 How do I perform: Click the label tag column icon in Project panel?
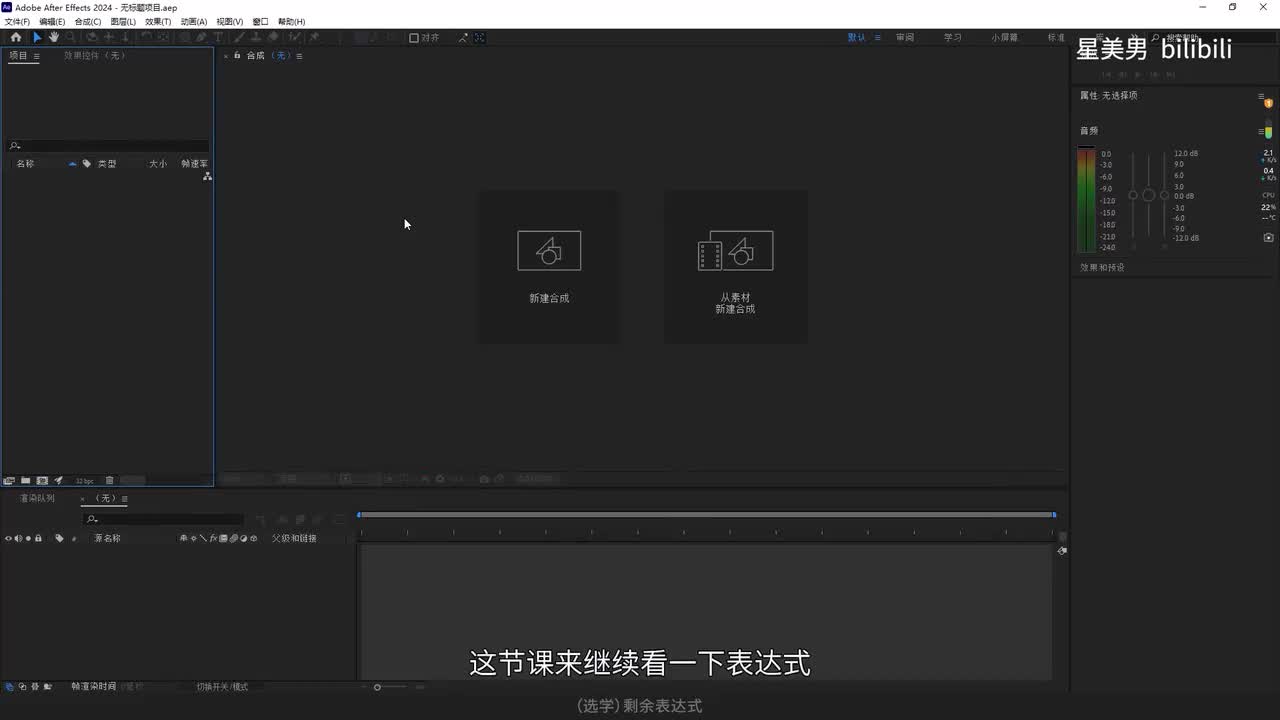pyautogui.click(x=87, y=163)
